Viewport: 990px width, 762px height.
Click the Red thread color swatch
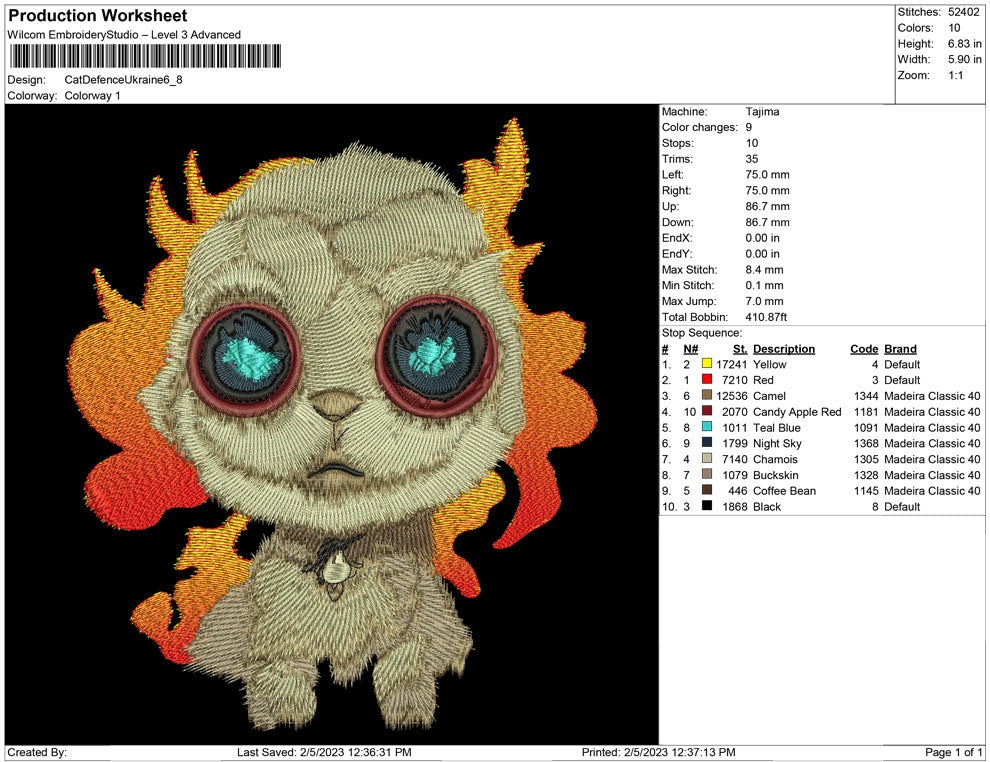(x=707, y=379)
